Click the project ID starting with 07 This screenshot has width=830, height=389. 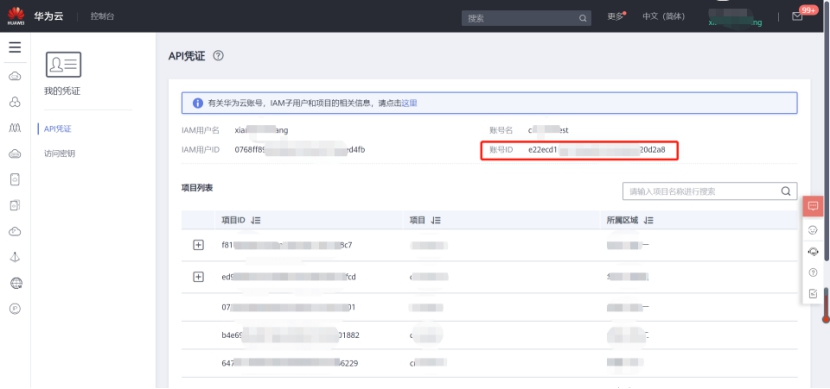tap(288, 307)
